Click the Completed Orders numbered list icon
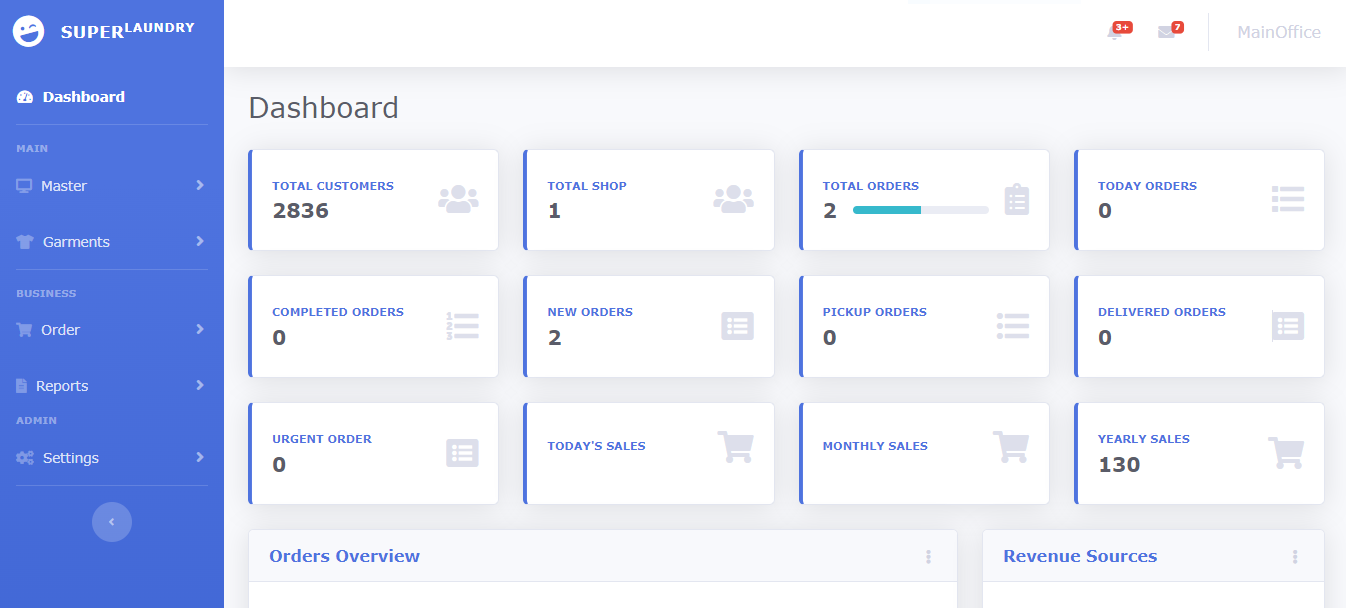The image size is (1346, 608). coord(462,326)
